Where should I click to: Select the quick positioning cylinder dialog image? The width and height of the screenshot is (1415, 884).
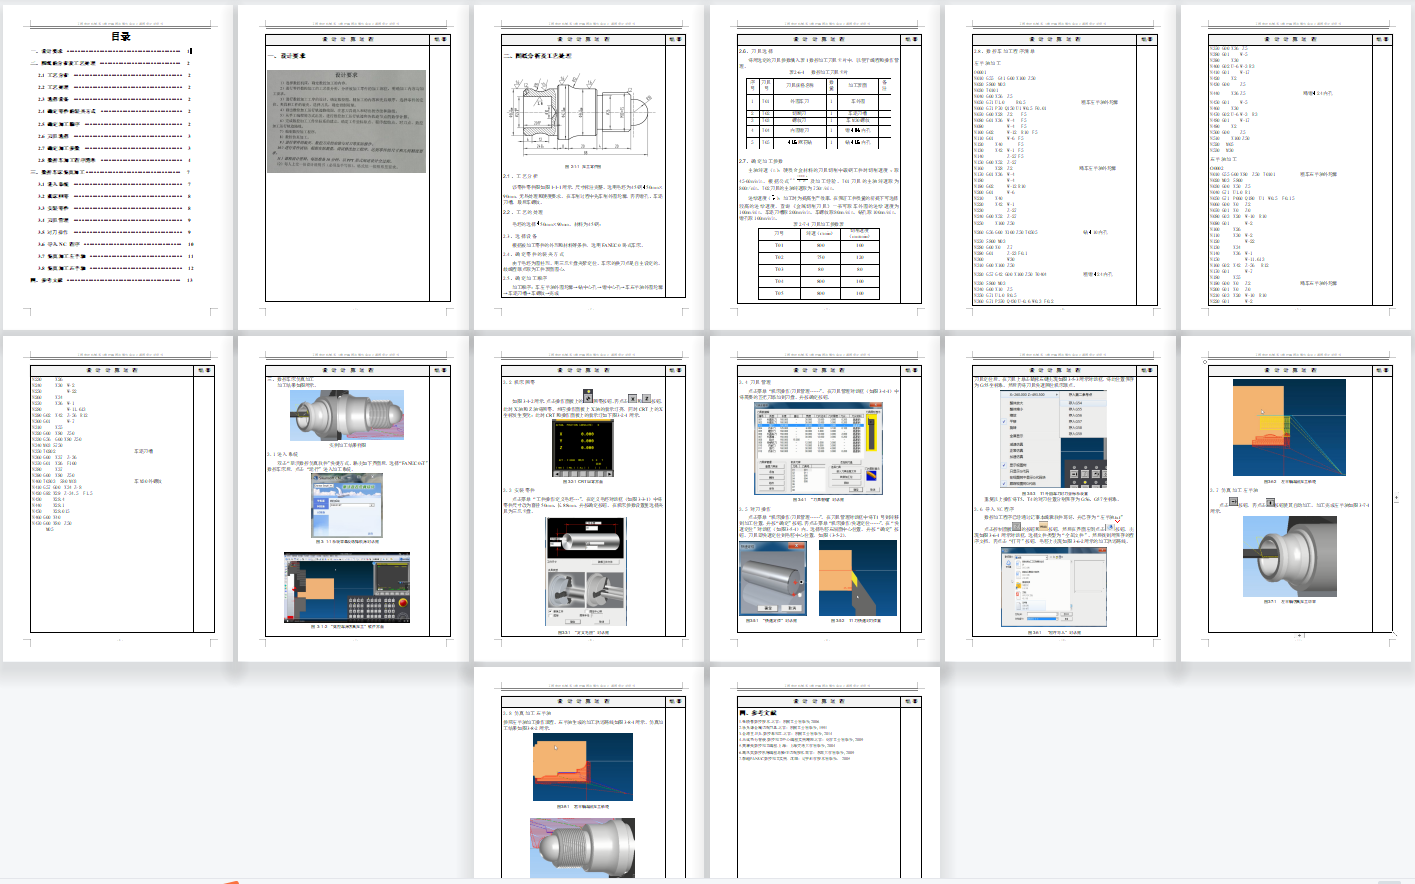point(772,577)
